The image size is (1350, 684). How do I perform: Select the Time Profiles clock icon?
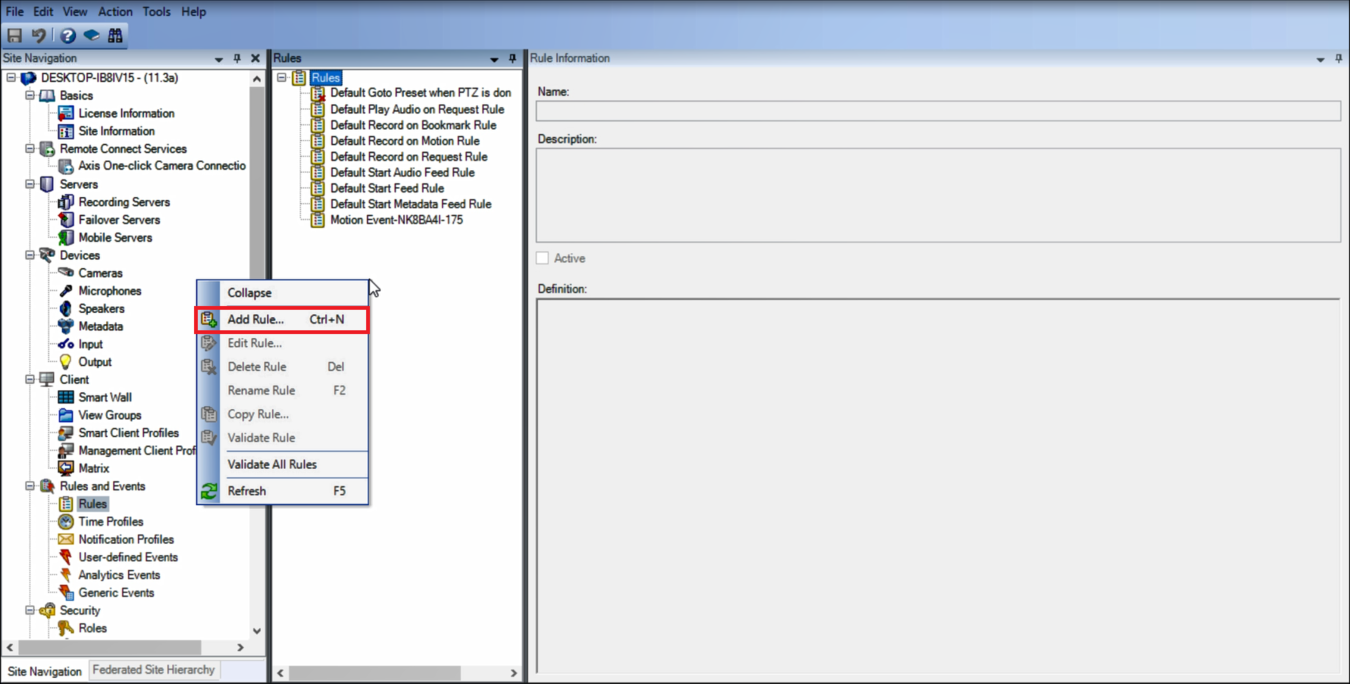(x=66, y=521)
